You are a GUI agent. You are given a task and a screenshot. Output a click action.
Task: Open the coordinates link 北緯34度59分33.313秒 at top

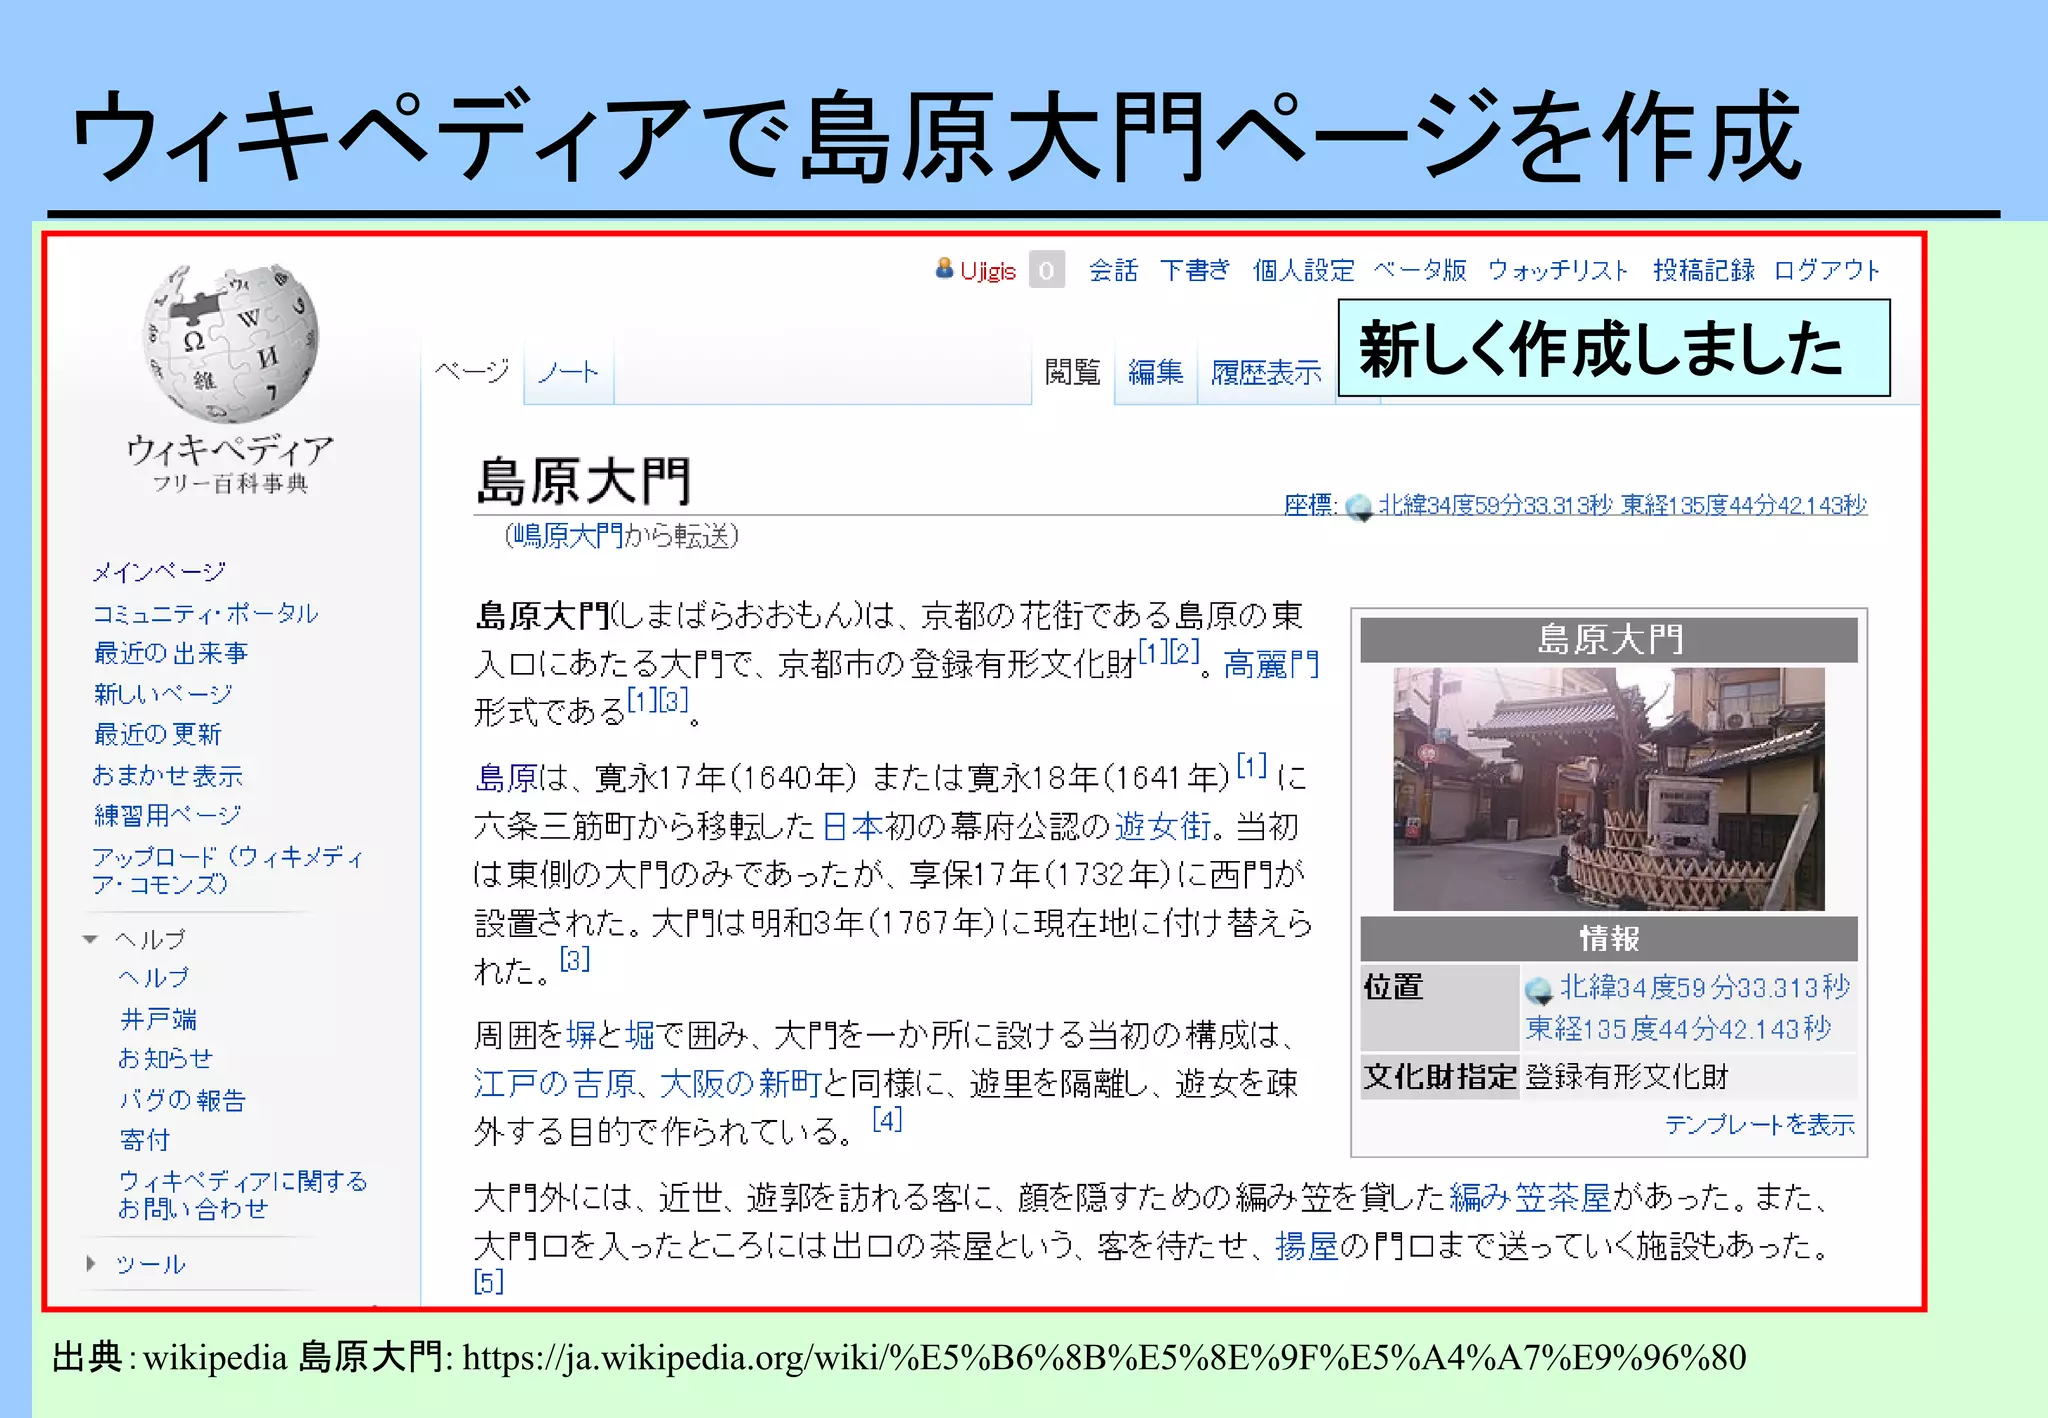[1495, 505]
